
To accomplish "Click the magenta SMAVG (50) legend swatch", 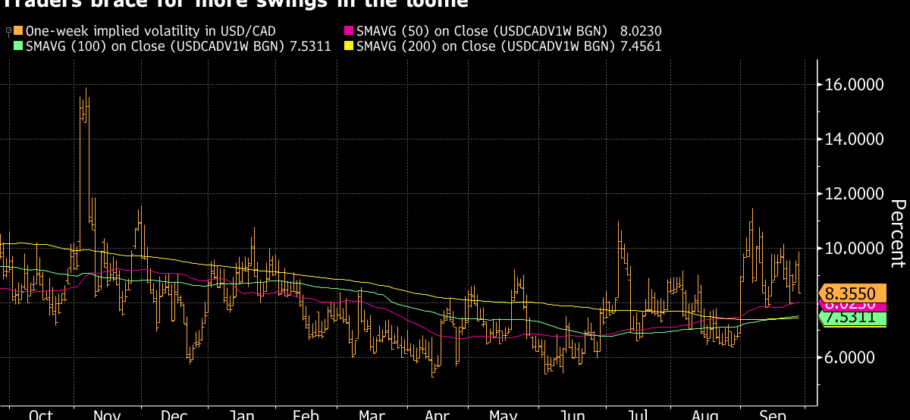I will pyautogui.click(x=349, y=31).
